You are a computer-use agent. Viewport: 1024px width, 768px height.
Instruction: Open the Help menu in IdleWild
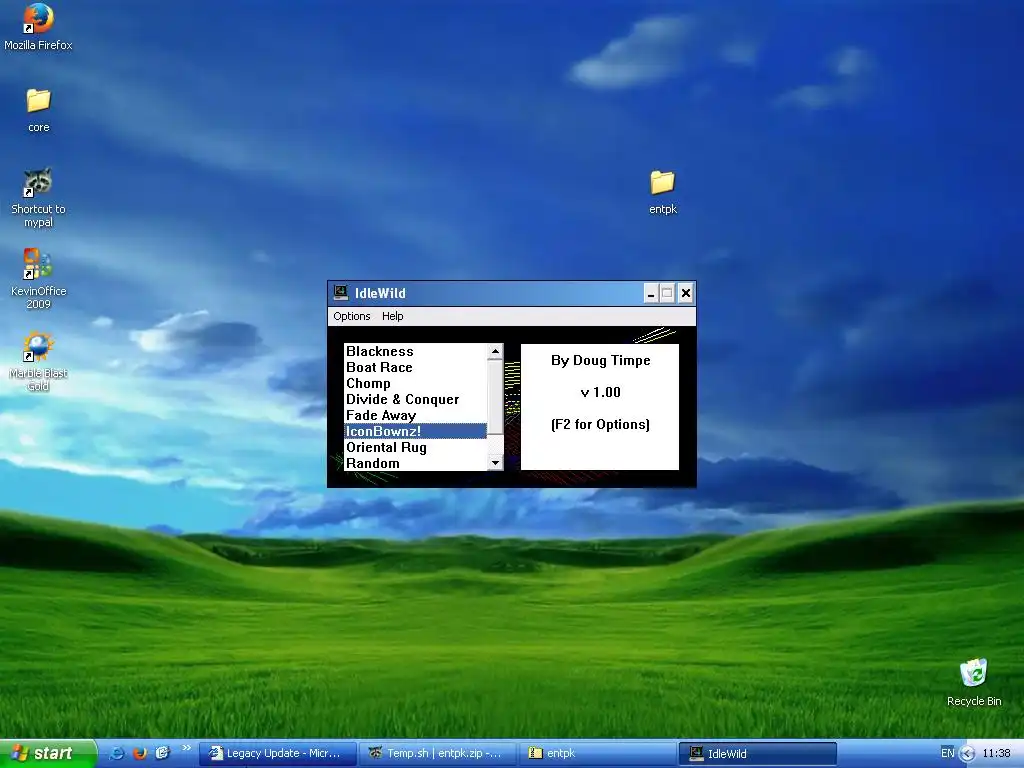[x=392, y=316]
